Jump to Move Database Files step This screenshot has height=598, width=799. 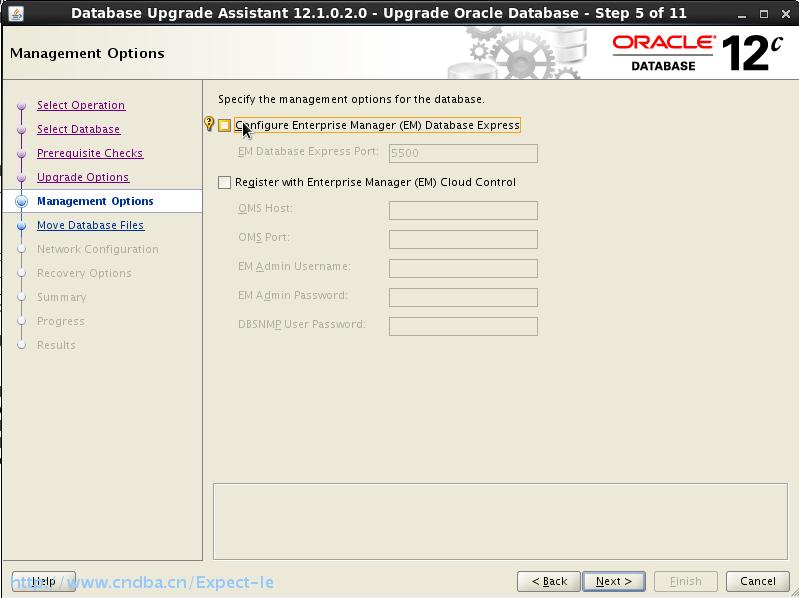pos(91,225)
